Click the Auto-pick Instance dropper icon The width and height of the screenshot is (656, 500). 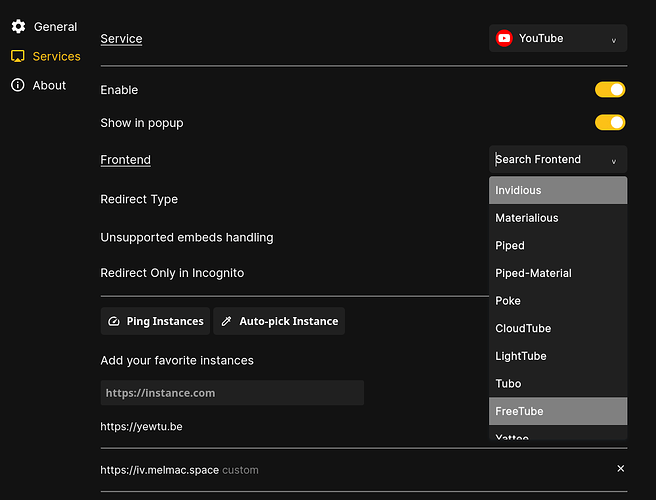pyautogui.click(x=226, y=321)
